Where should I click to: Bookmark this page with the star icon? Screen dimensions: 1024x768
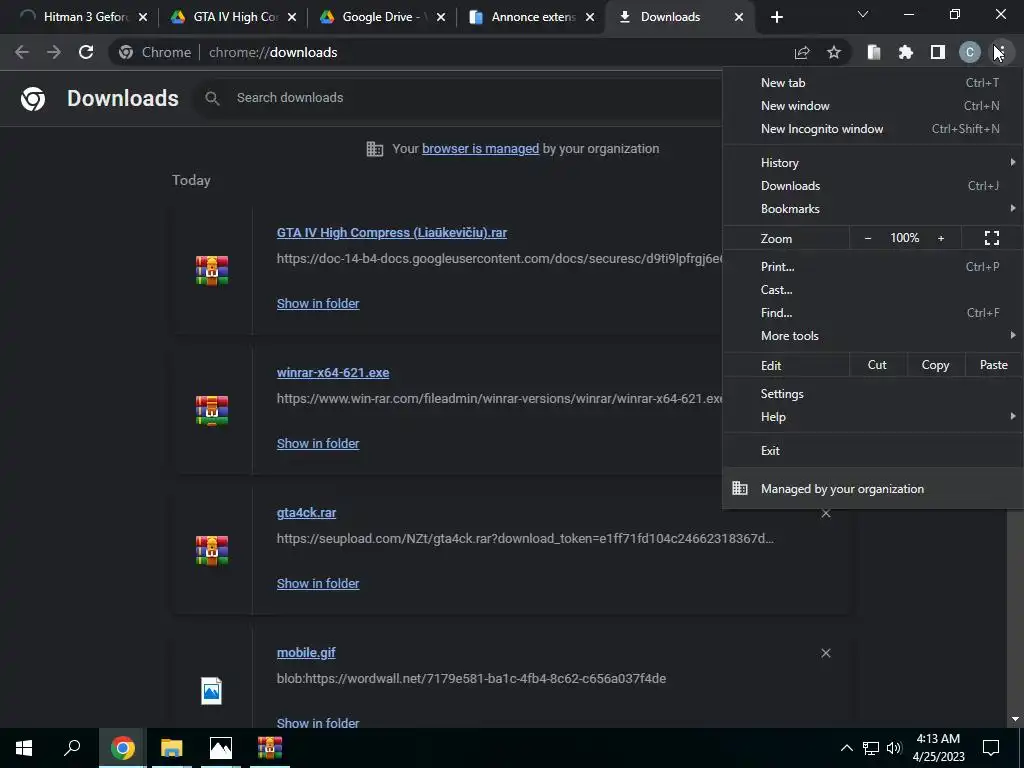pos(834,52)
